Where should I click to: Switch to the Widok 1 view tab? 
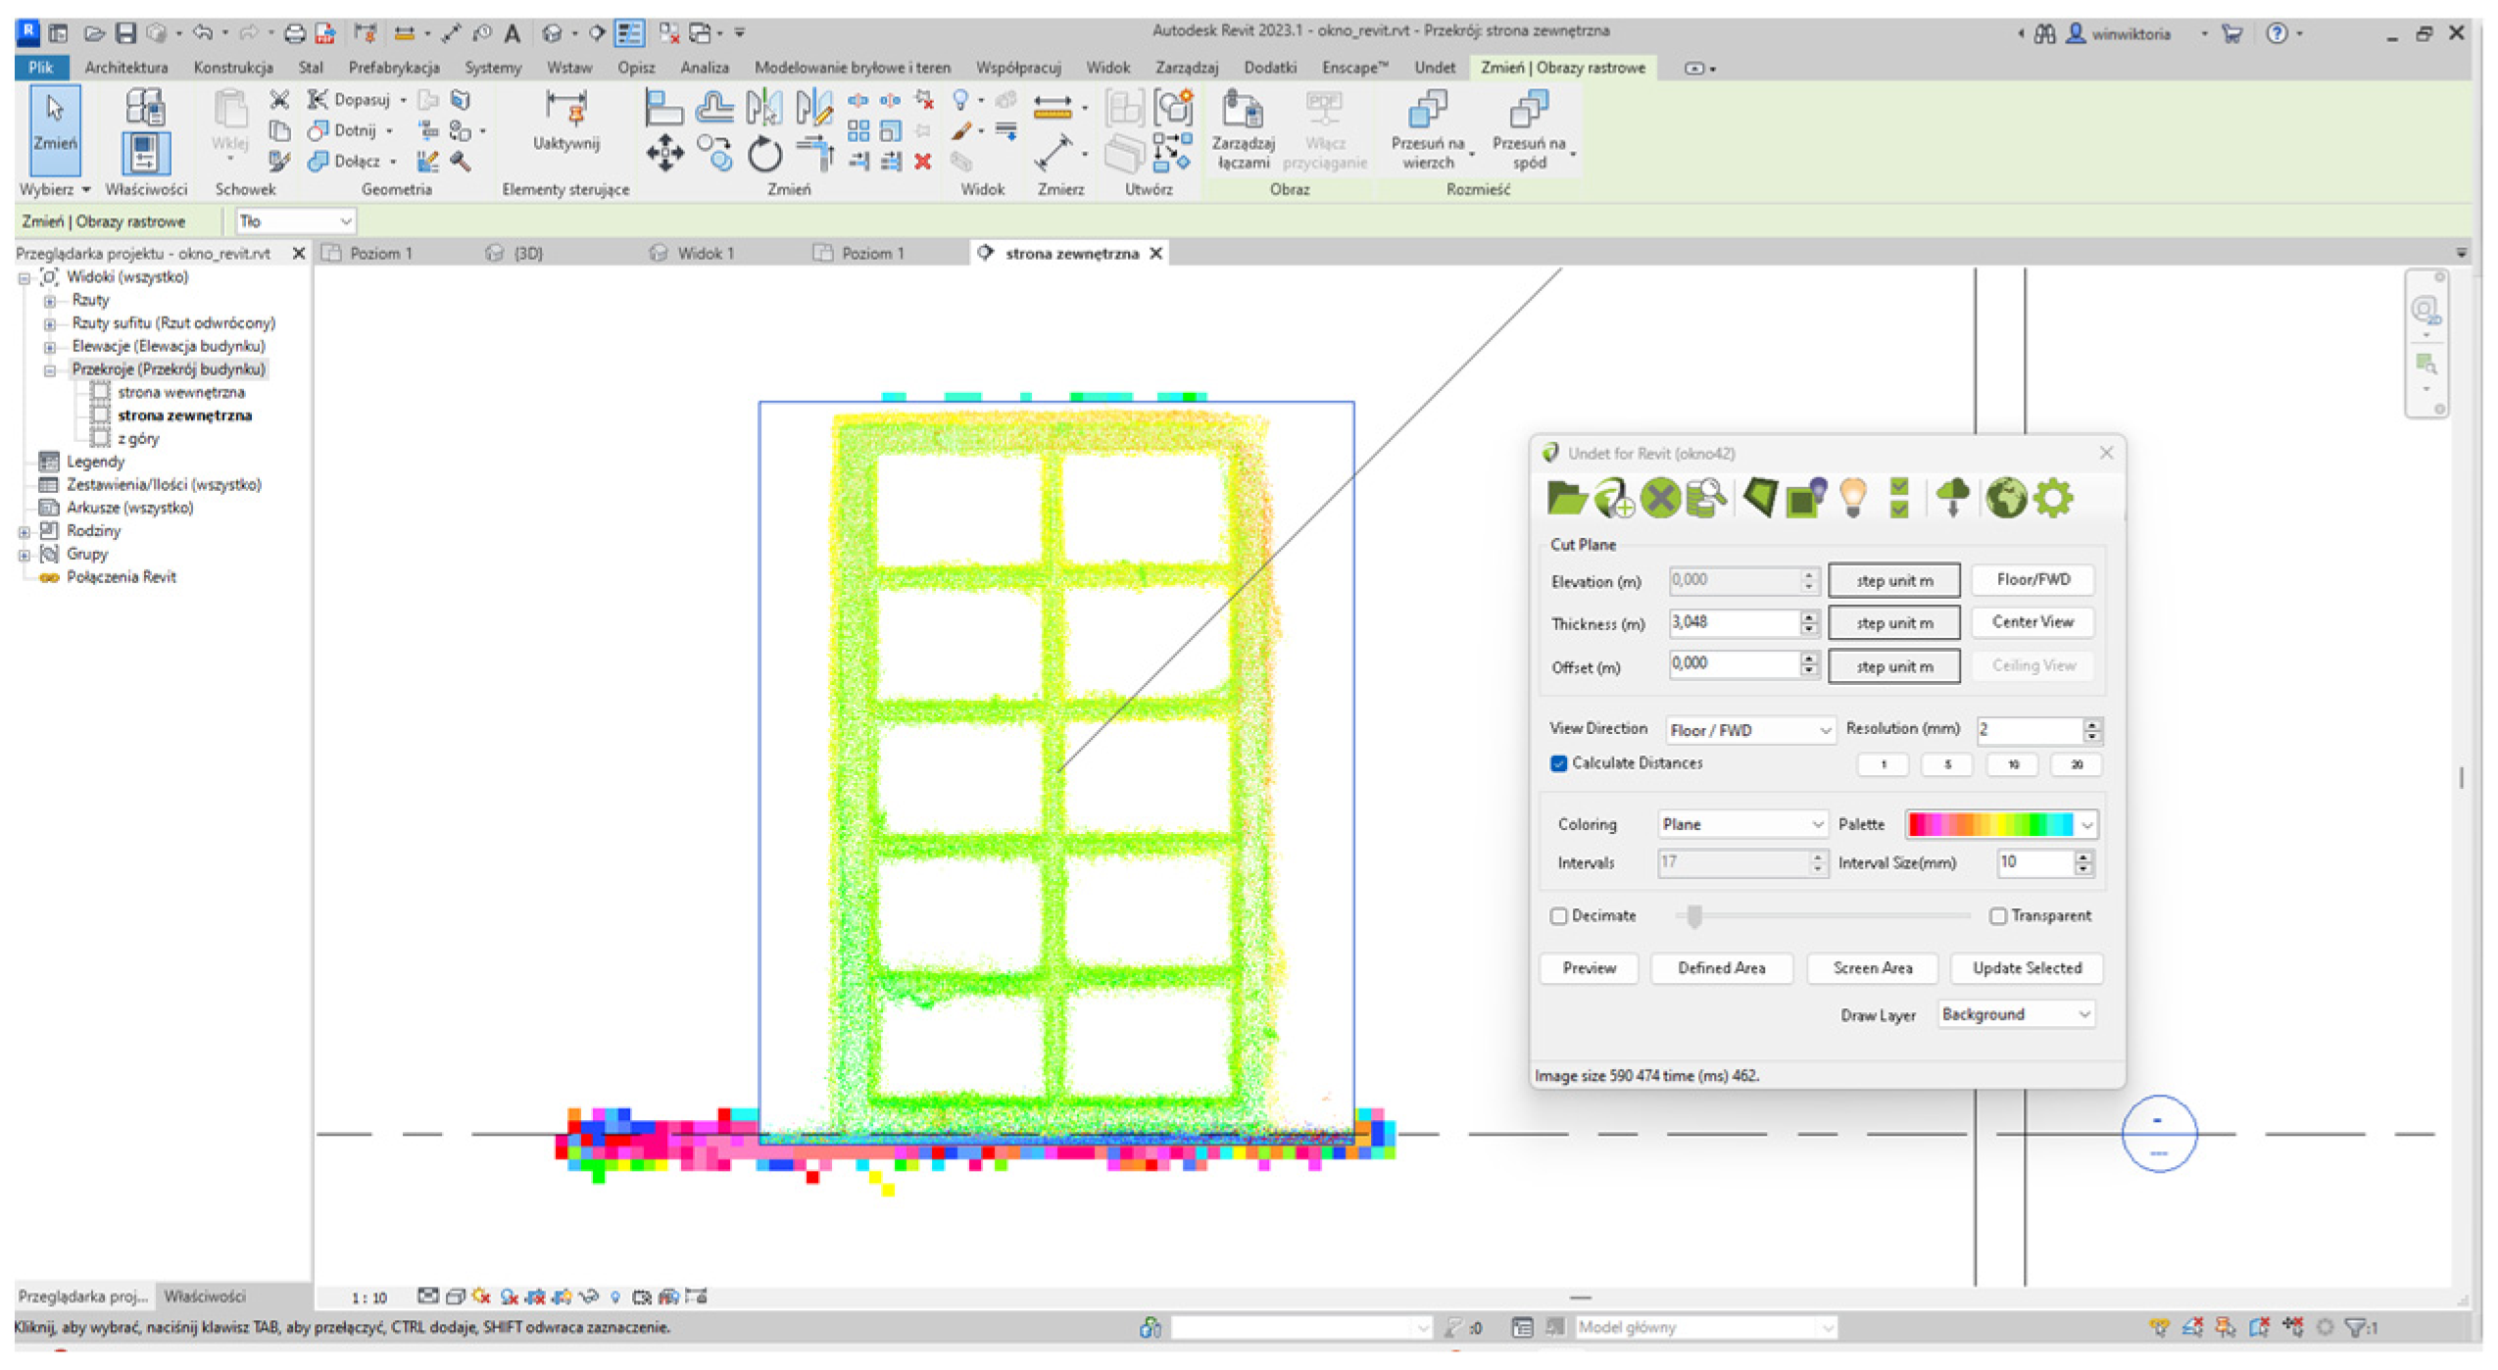point(704,253)
